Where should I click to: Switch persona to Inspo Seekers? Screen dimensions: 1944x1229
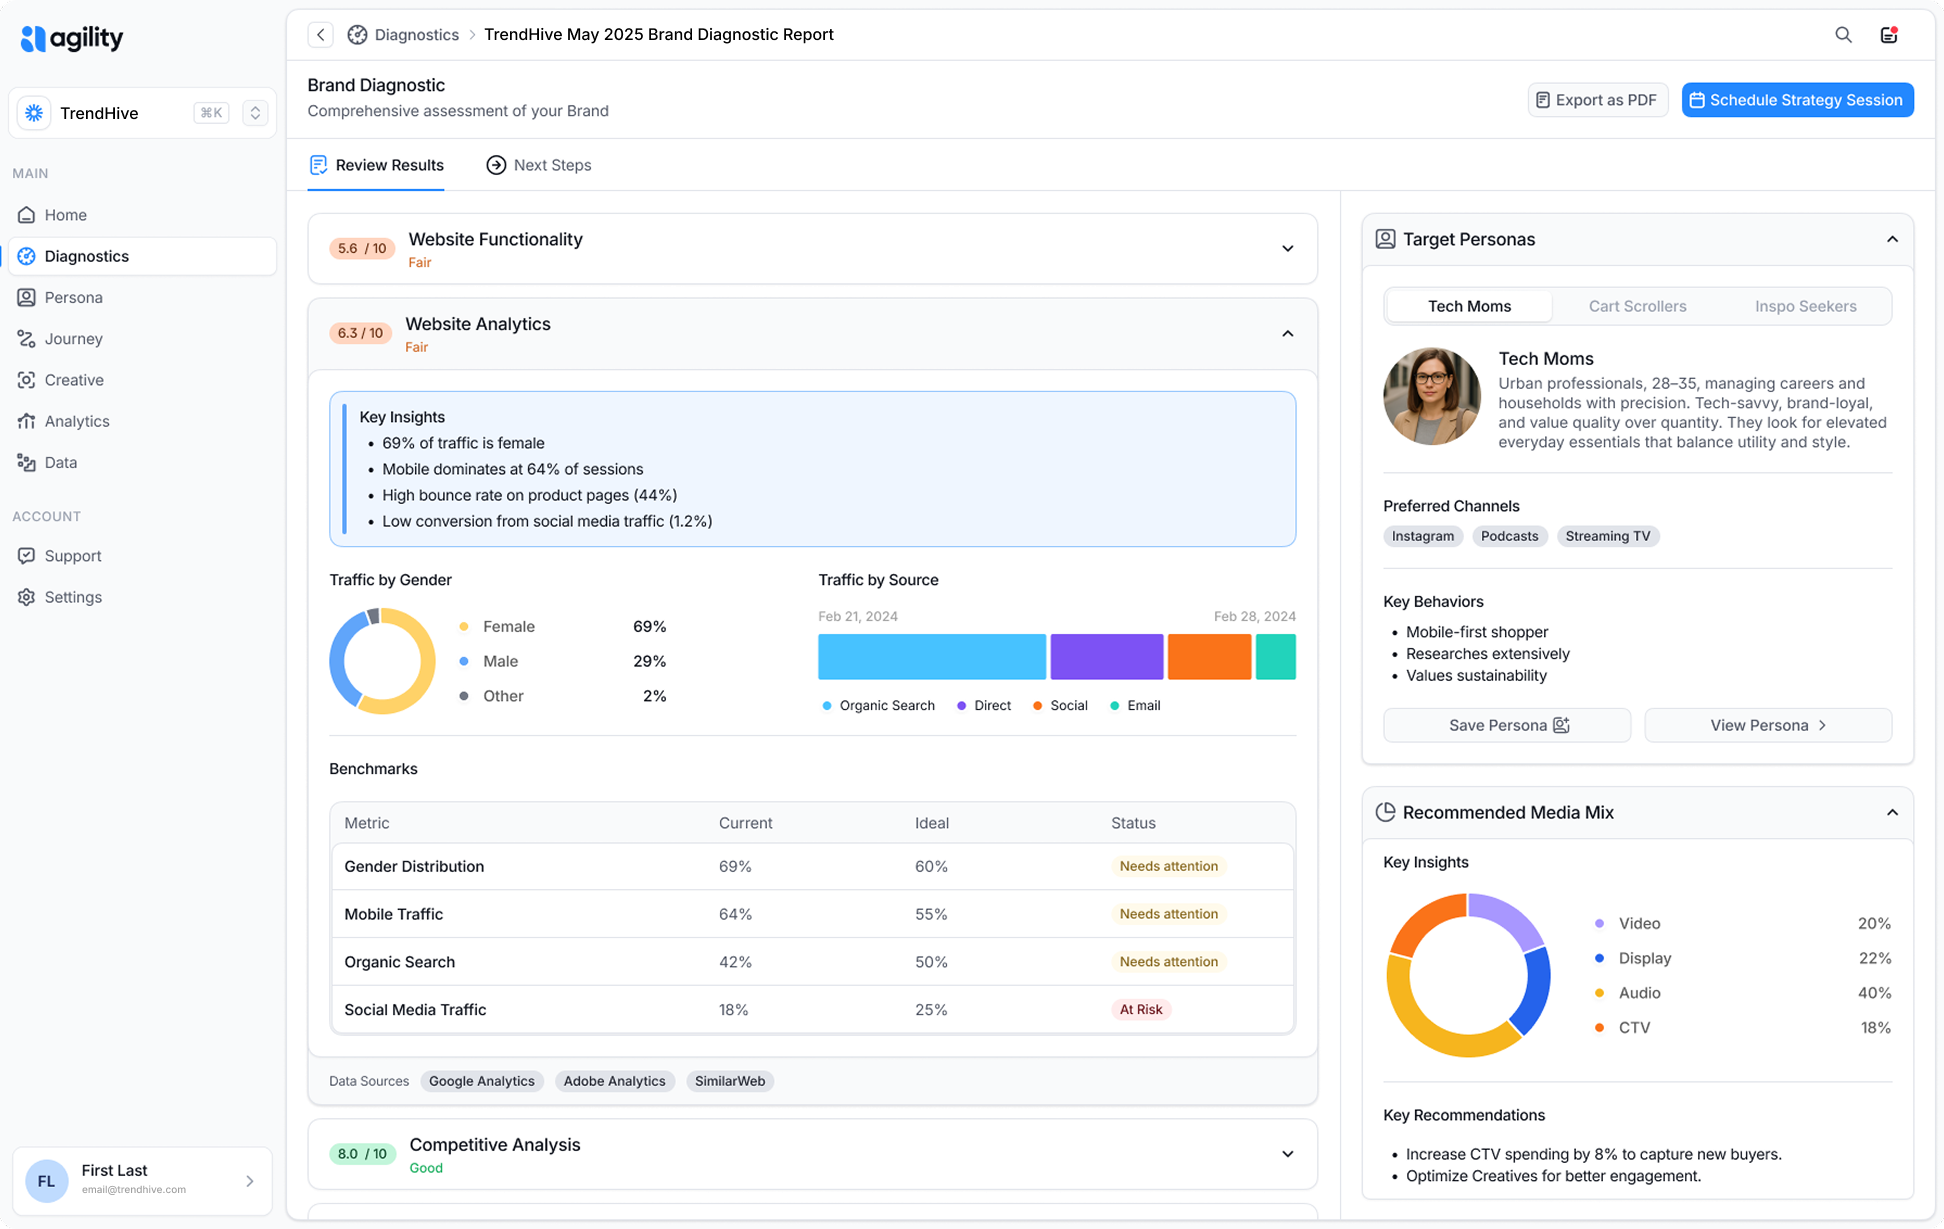1805,306
